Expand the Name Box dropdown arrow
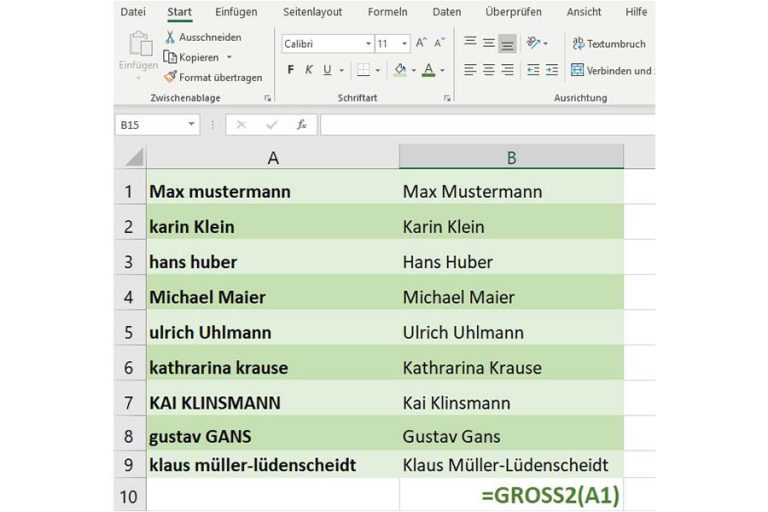This screenshot has height=512, width=768. pos(192,125)
